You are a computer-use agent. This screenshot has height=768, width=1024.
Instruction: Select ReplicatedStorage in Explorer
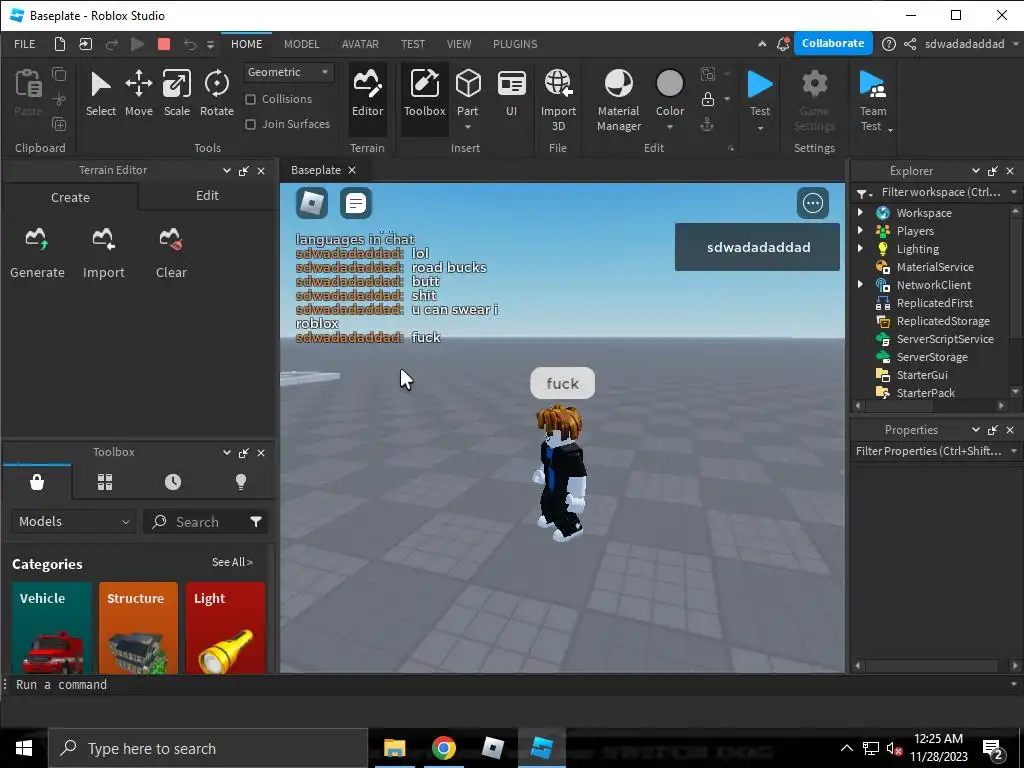tap(942, 321)
